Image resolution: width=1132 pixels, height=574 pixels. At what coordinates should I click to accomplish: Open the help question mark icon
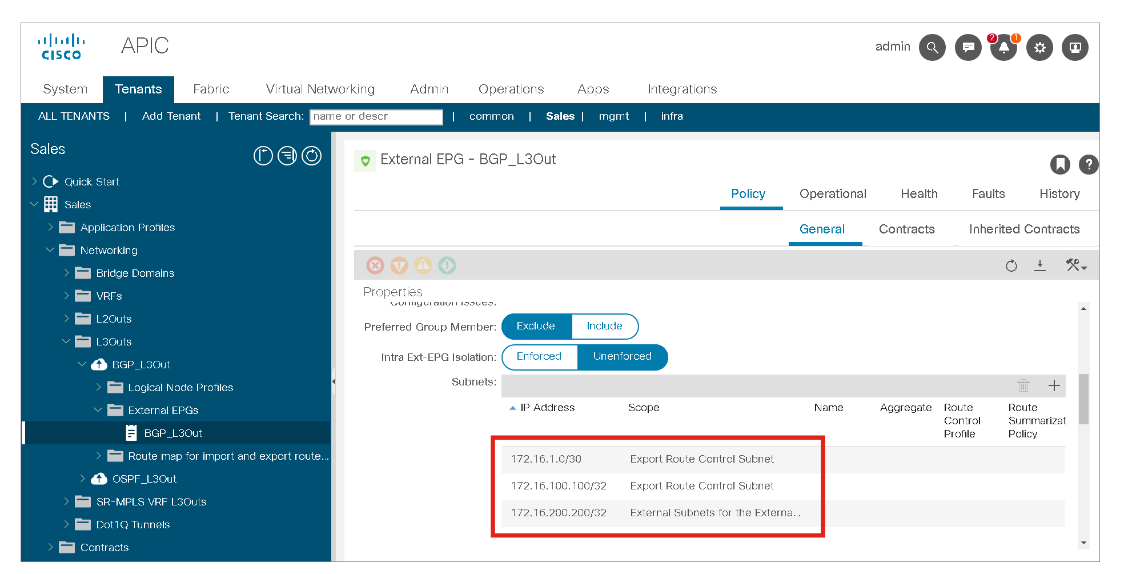[x=1089, y=164]
